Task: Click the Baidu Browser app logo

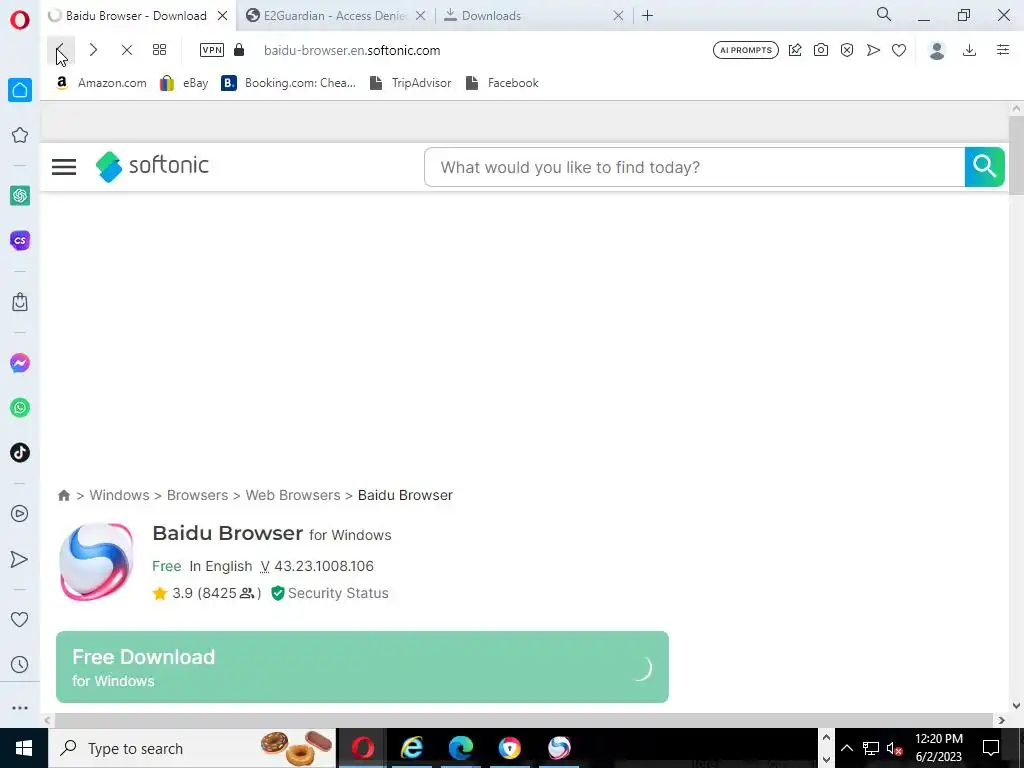Action: [x=97, y=562]
